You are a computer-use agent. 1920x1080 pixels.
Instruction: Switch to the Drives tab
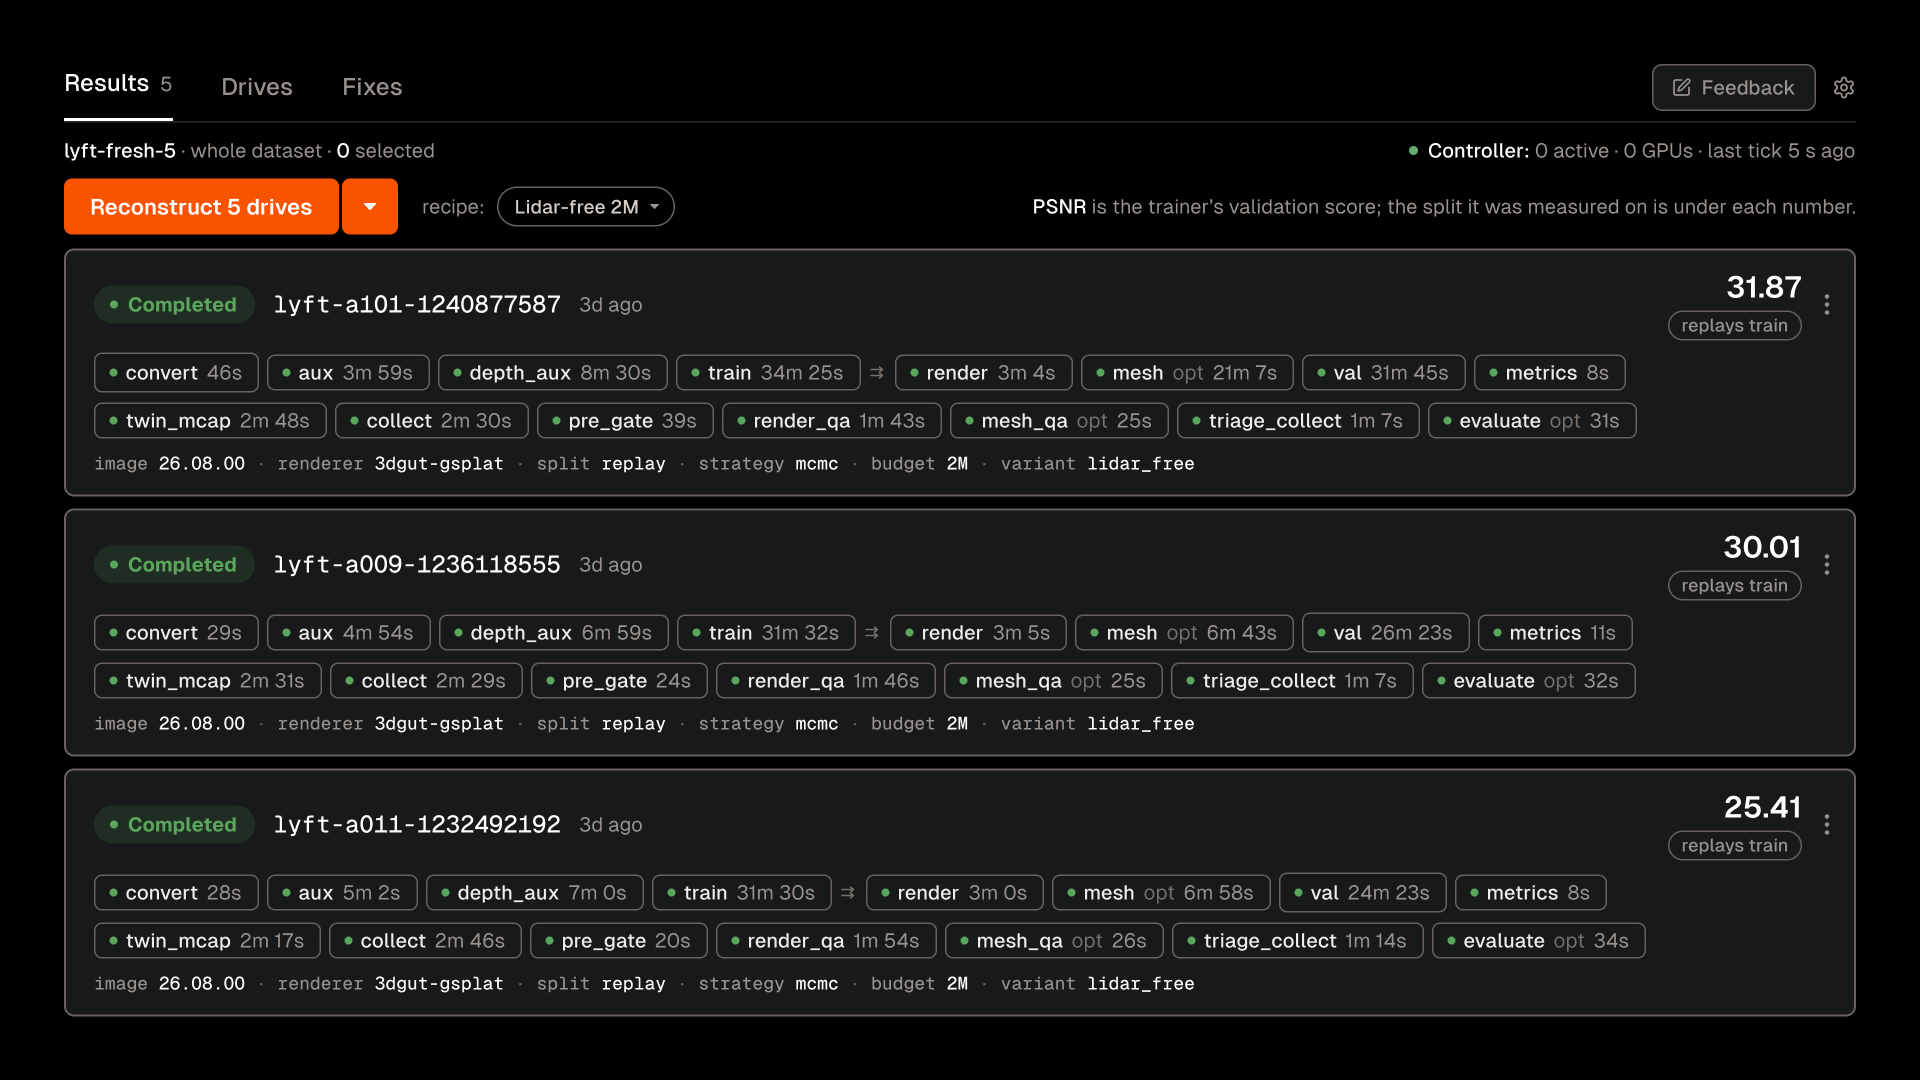257,87
